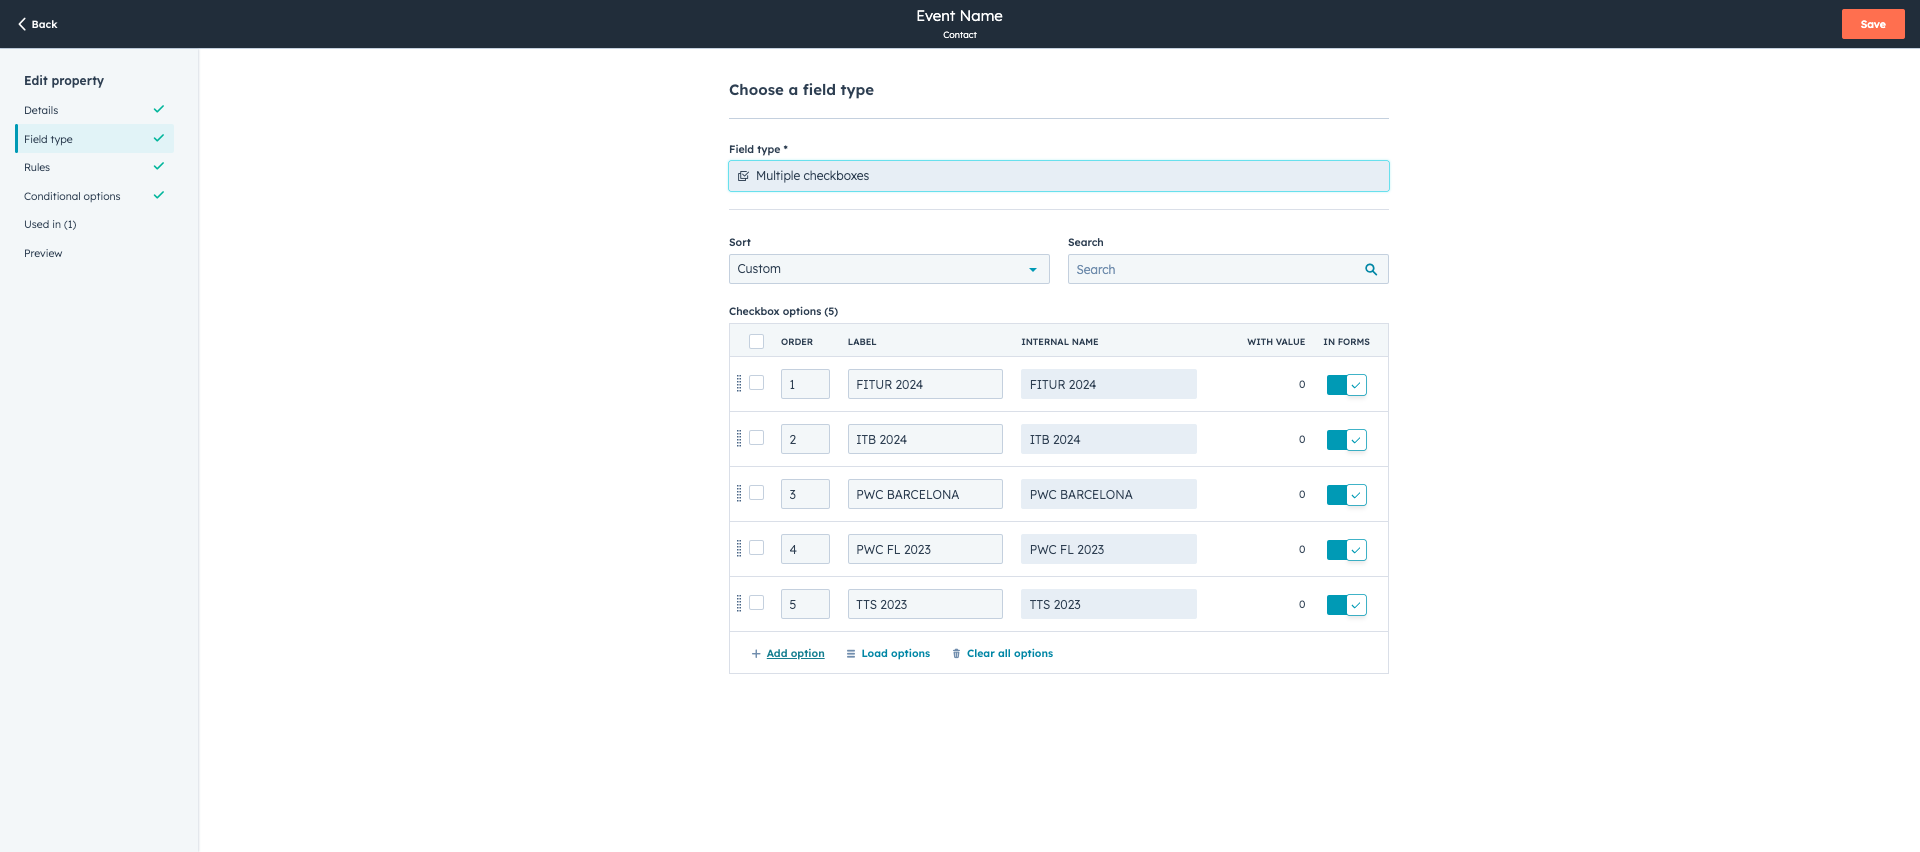Open Conditional options in the sidebar
Screen dimensions: 1920x852
point(94,196)
